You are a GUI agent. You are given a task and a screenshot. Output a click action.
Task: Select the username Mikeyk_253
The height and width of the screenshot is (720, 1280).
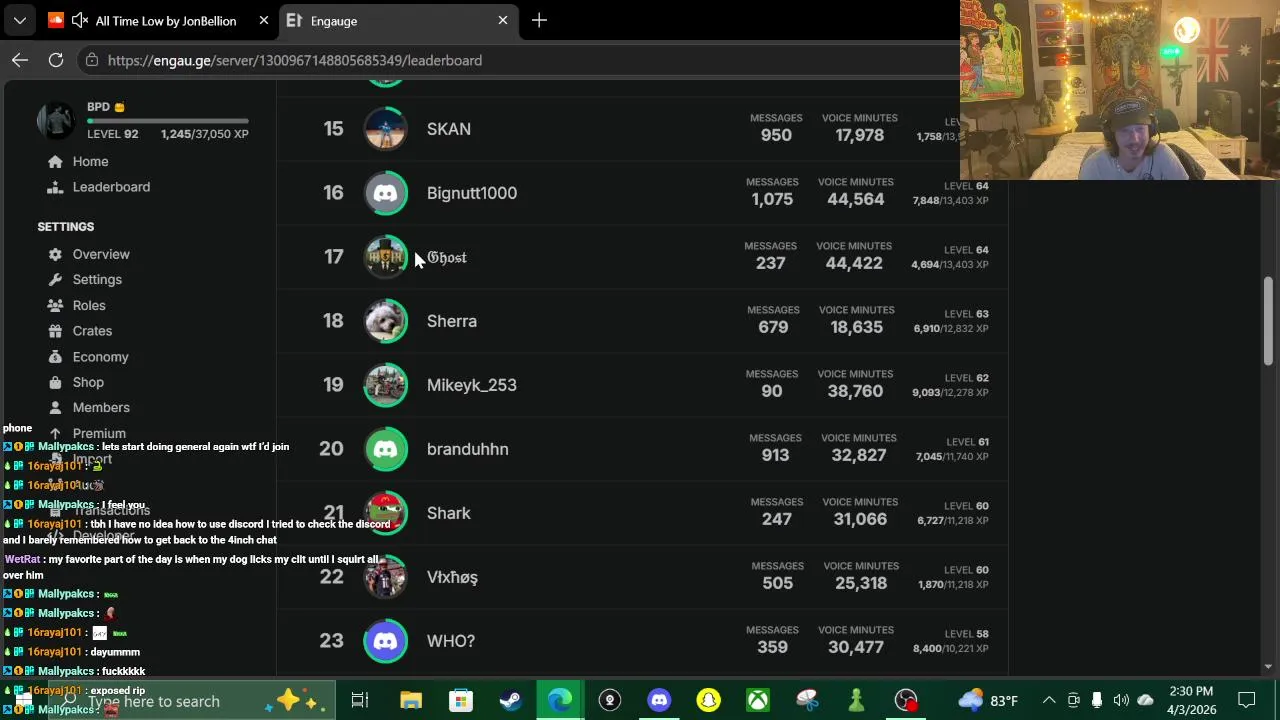point(472,385)
